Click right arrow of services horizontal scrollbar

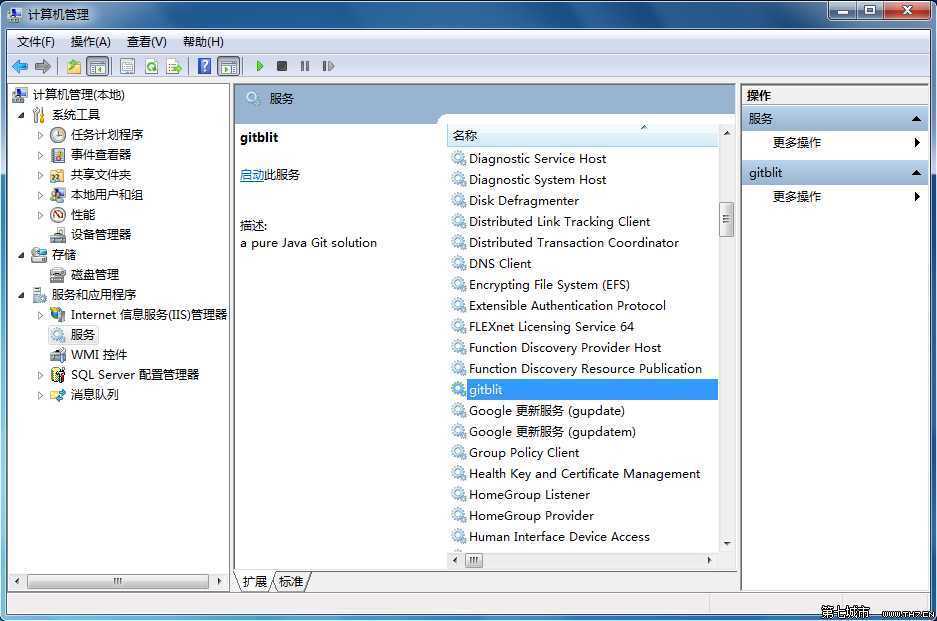[x=709, y=560]
